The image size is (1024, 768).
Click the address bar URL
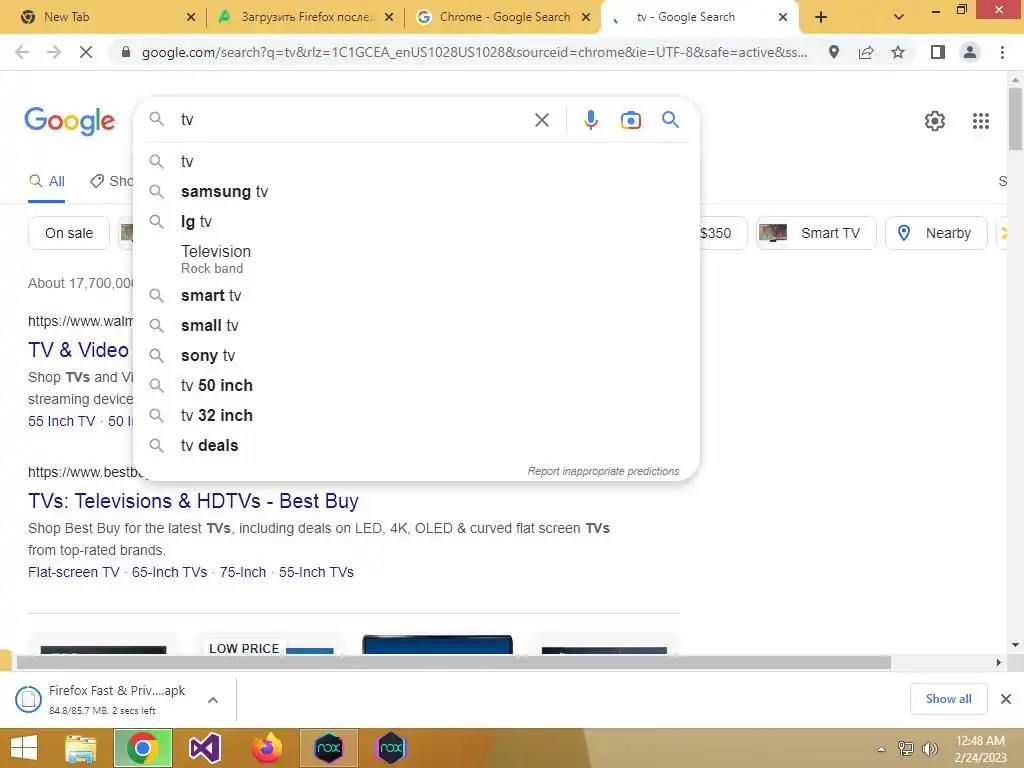pyautogui.click(x=475, y=52)
